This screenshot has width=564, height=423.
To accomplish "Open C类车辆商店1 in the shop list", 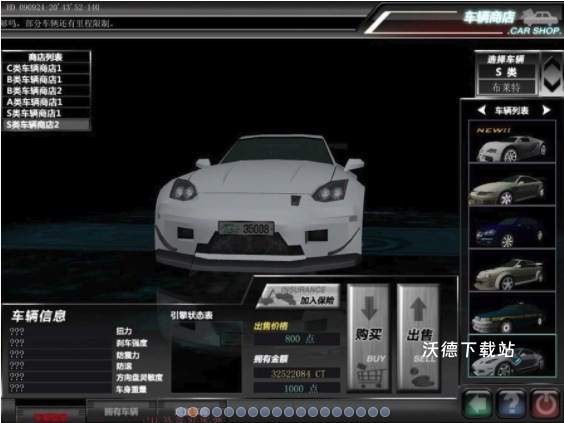I will pos(46,68).
